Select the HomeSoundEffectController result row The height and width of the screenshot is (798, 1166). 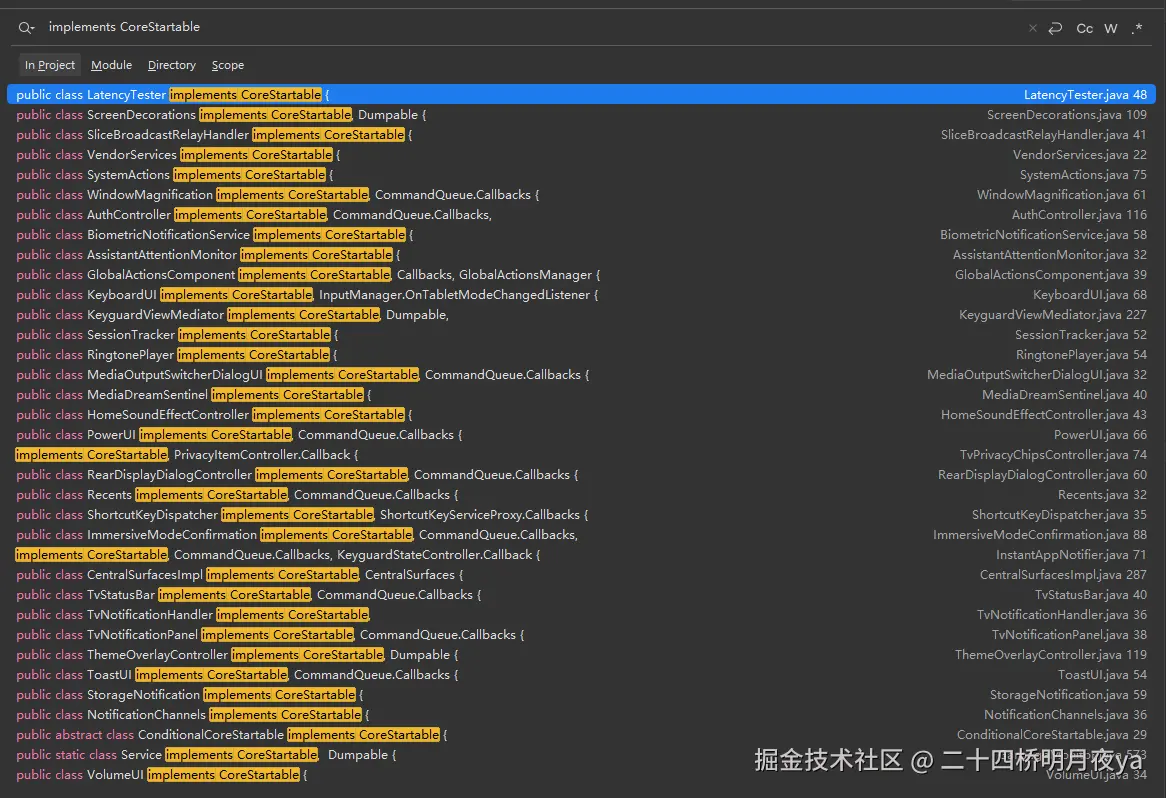582,415
